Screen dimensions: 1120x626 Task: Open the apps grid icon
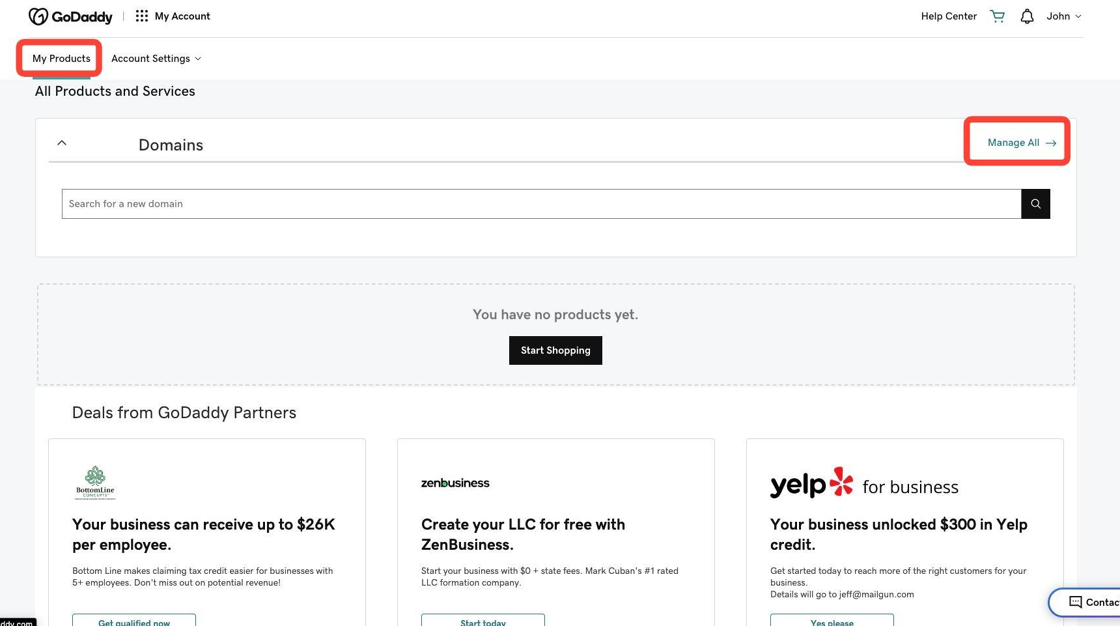point(141,16)
